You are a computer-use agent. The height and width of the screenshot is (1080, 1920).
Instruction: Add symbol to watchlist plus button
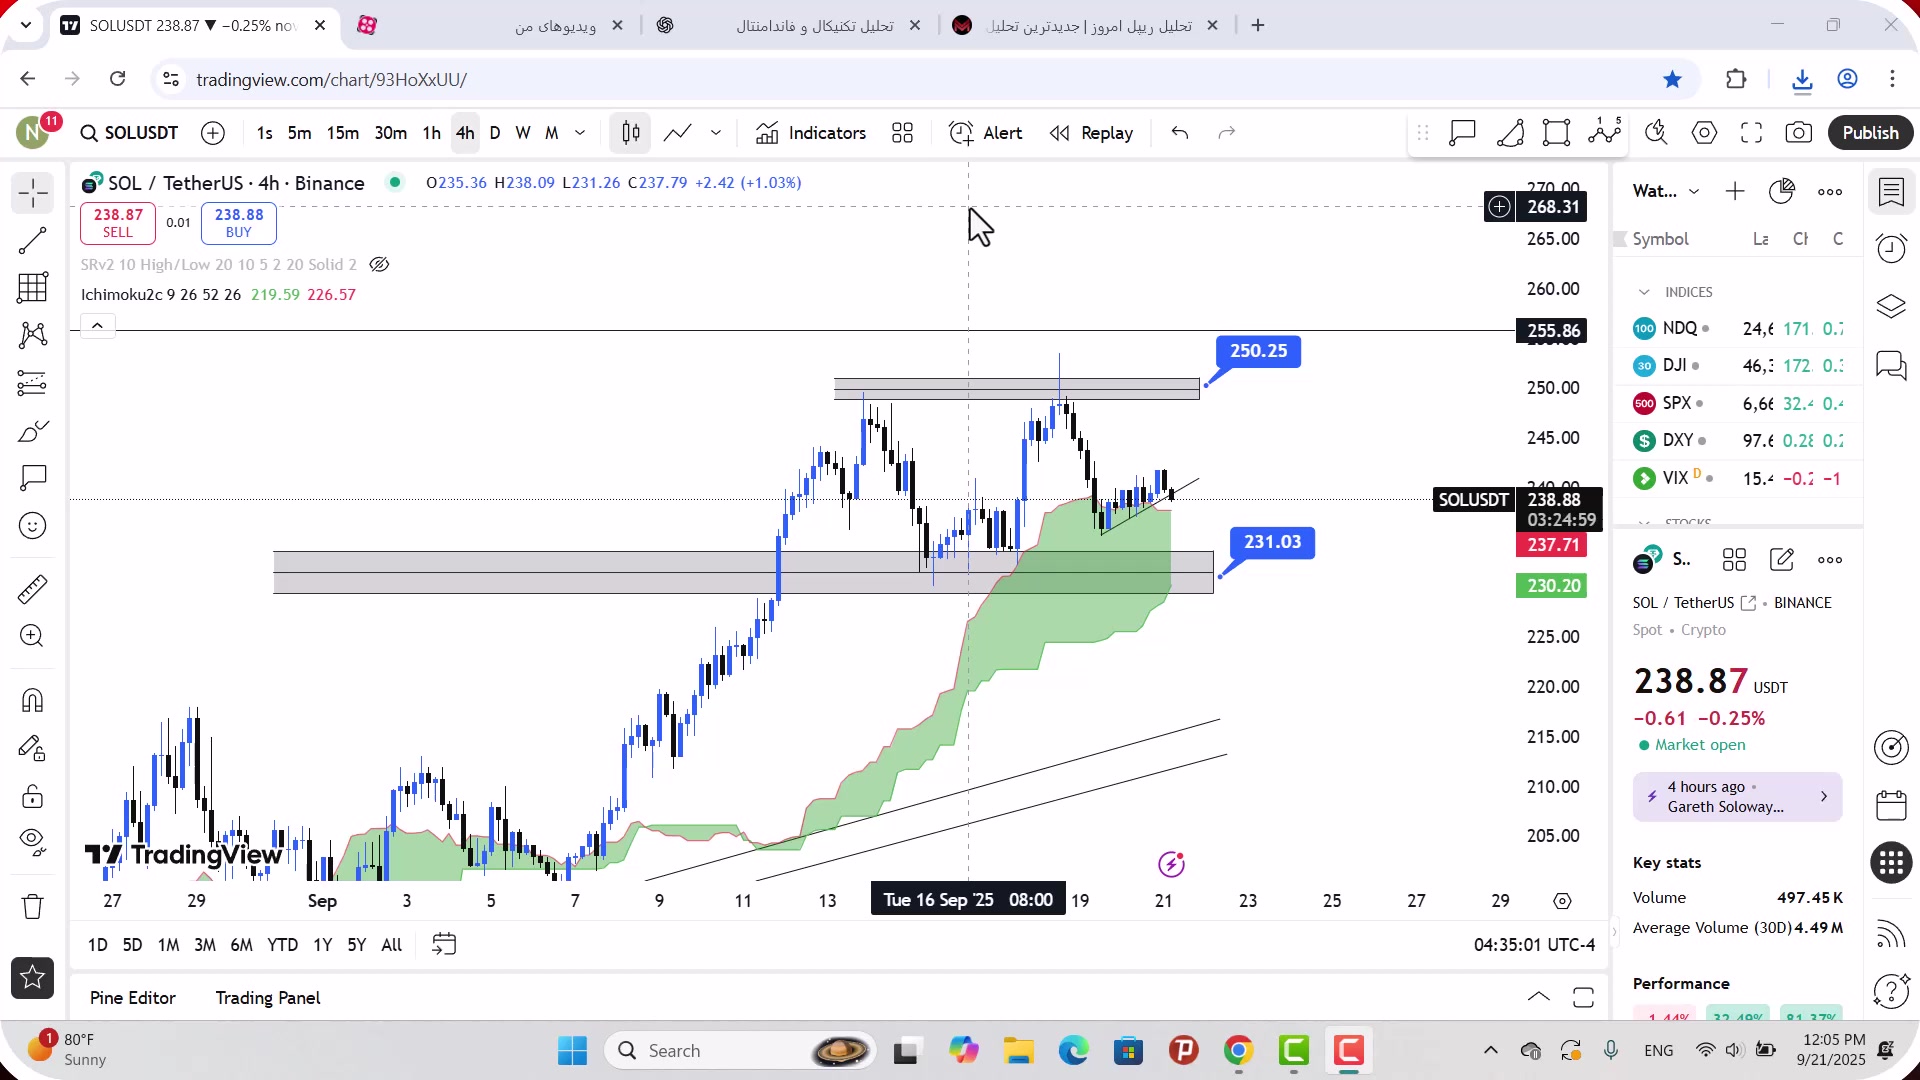point(1735,192)
